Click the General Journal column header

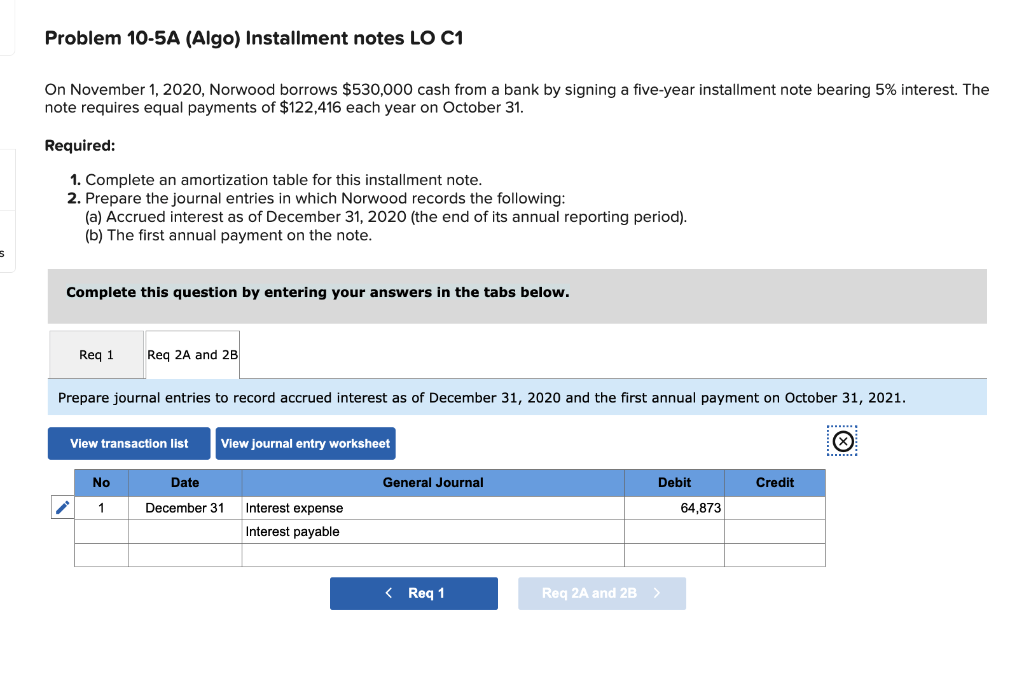(434, 482)
